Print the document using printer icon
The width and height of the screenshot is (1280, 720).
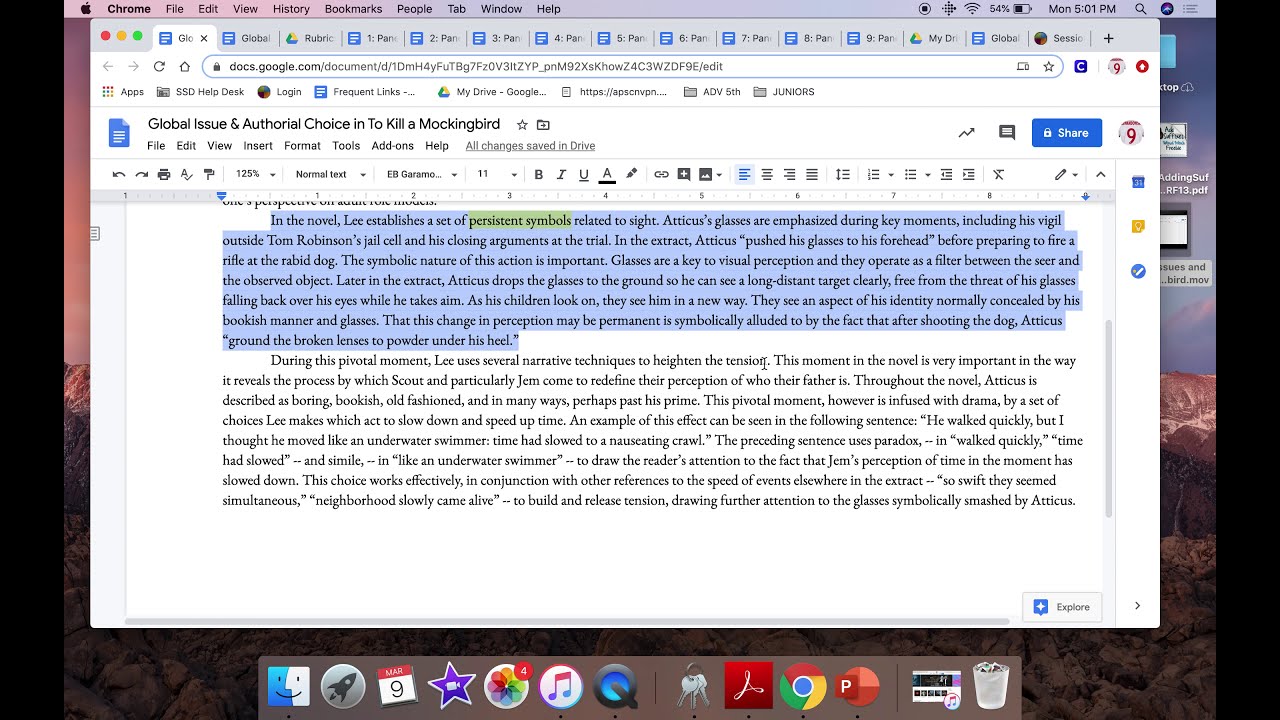[x=164, y=174]
